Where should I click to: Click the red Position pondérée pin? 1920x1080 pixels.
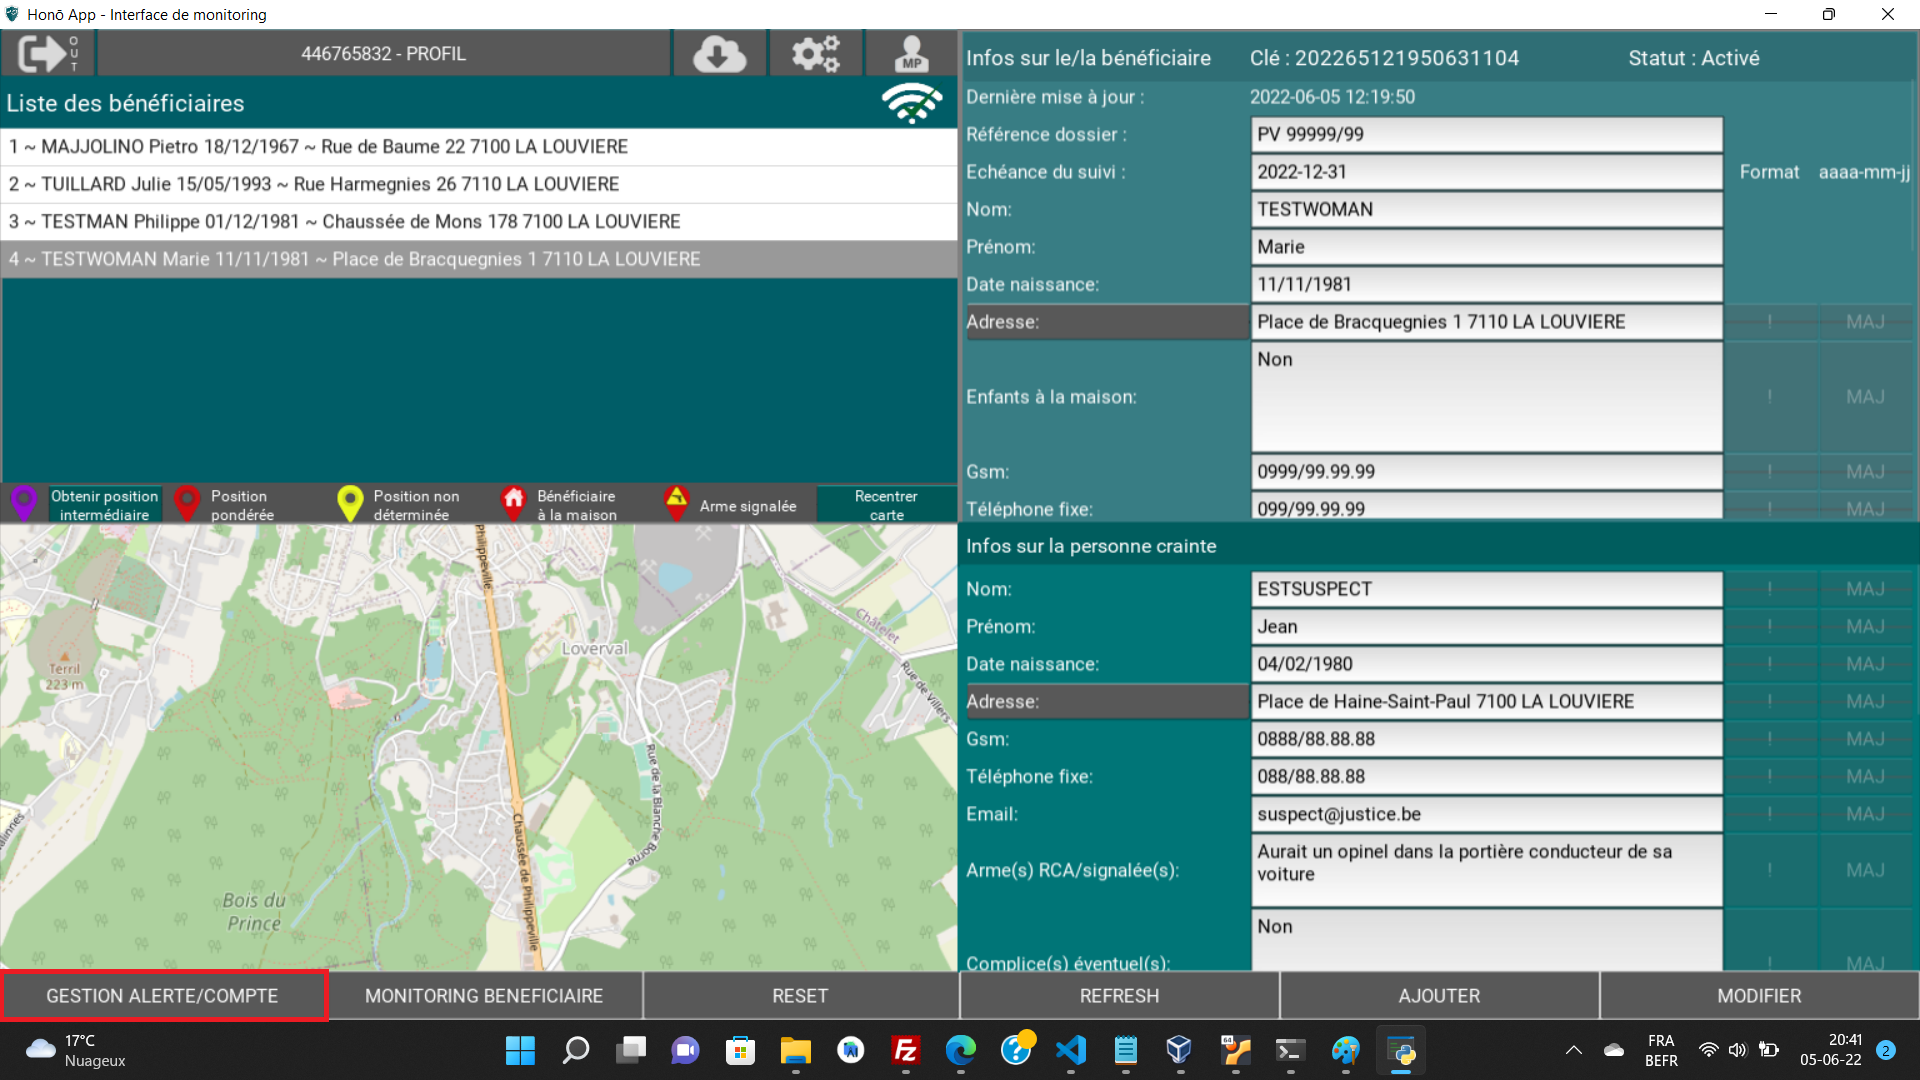[187, 503]
